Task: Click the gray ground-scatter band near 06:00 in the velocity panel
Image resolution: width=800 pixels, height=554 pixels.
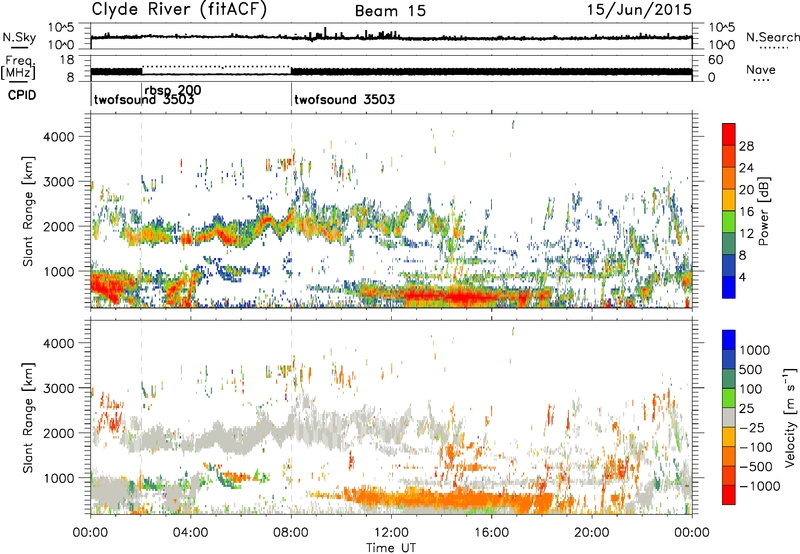Action: [x=240, y=437]
